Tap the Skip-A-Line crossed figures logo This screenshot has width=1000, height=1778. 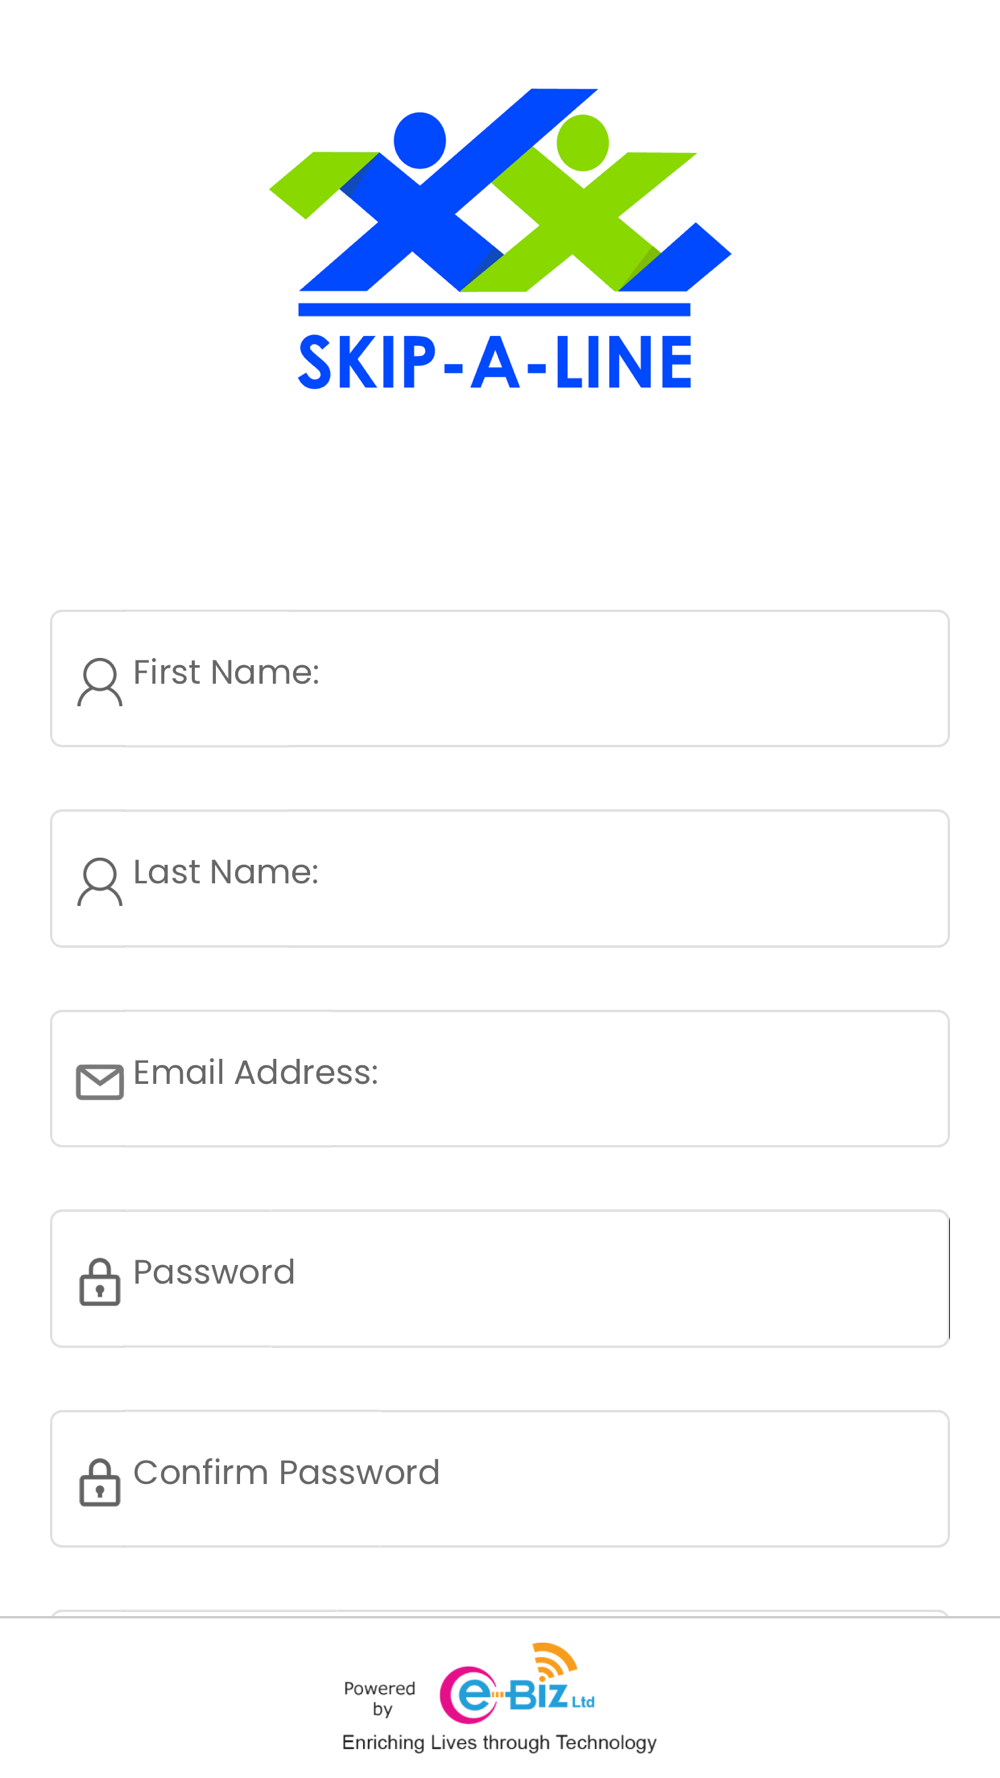500,190
